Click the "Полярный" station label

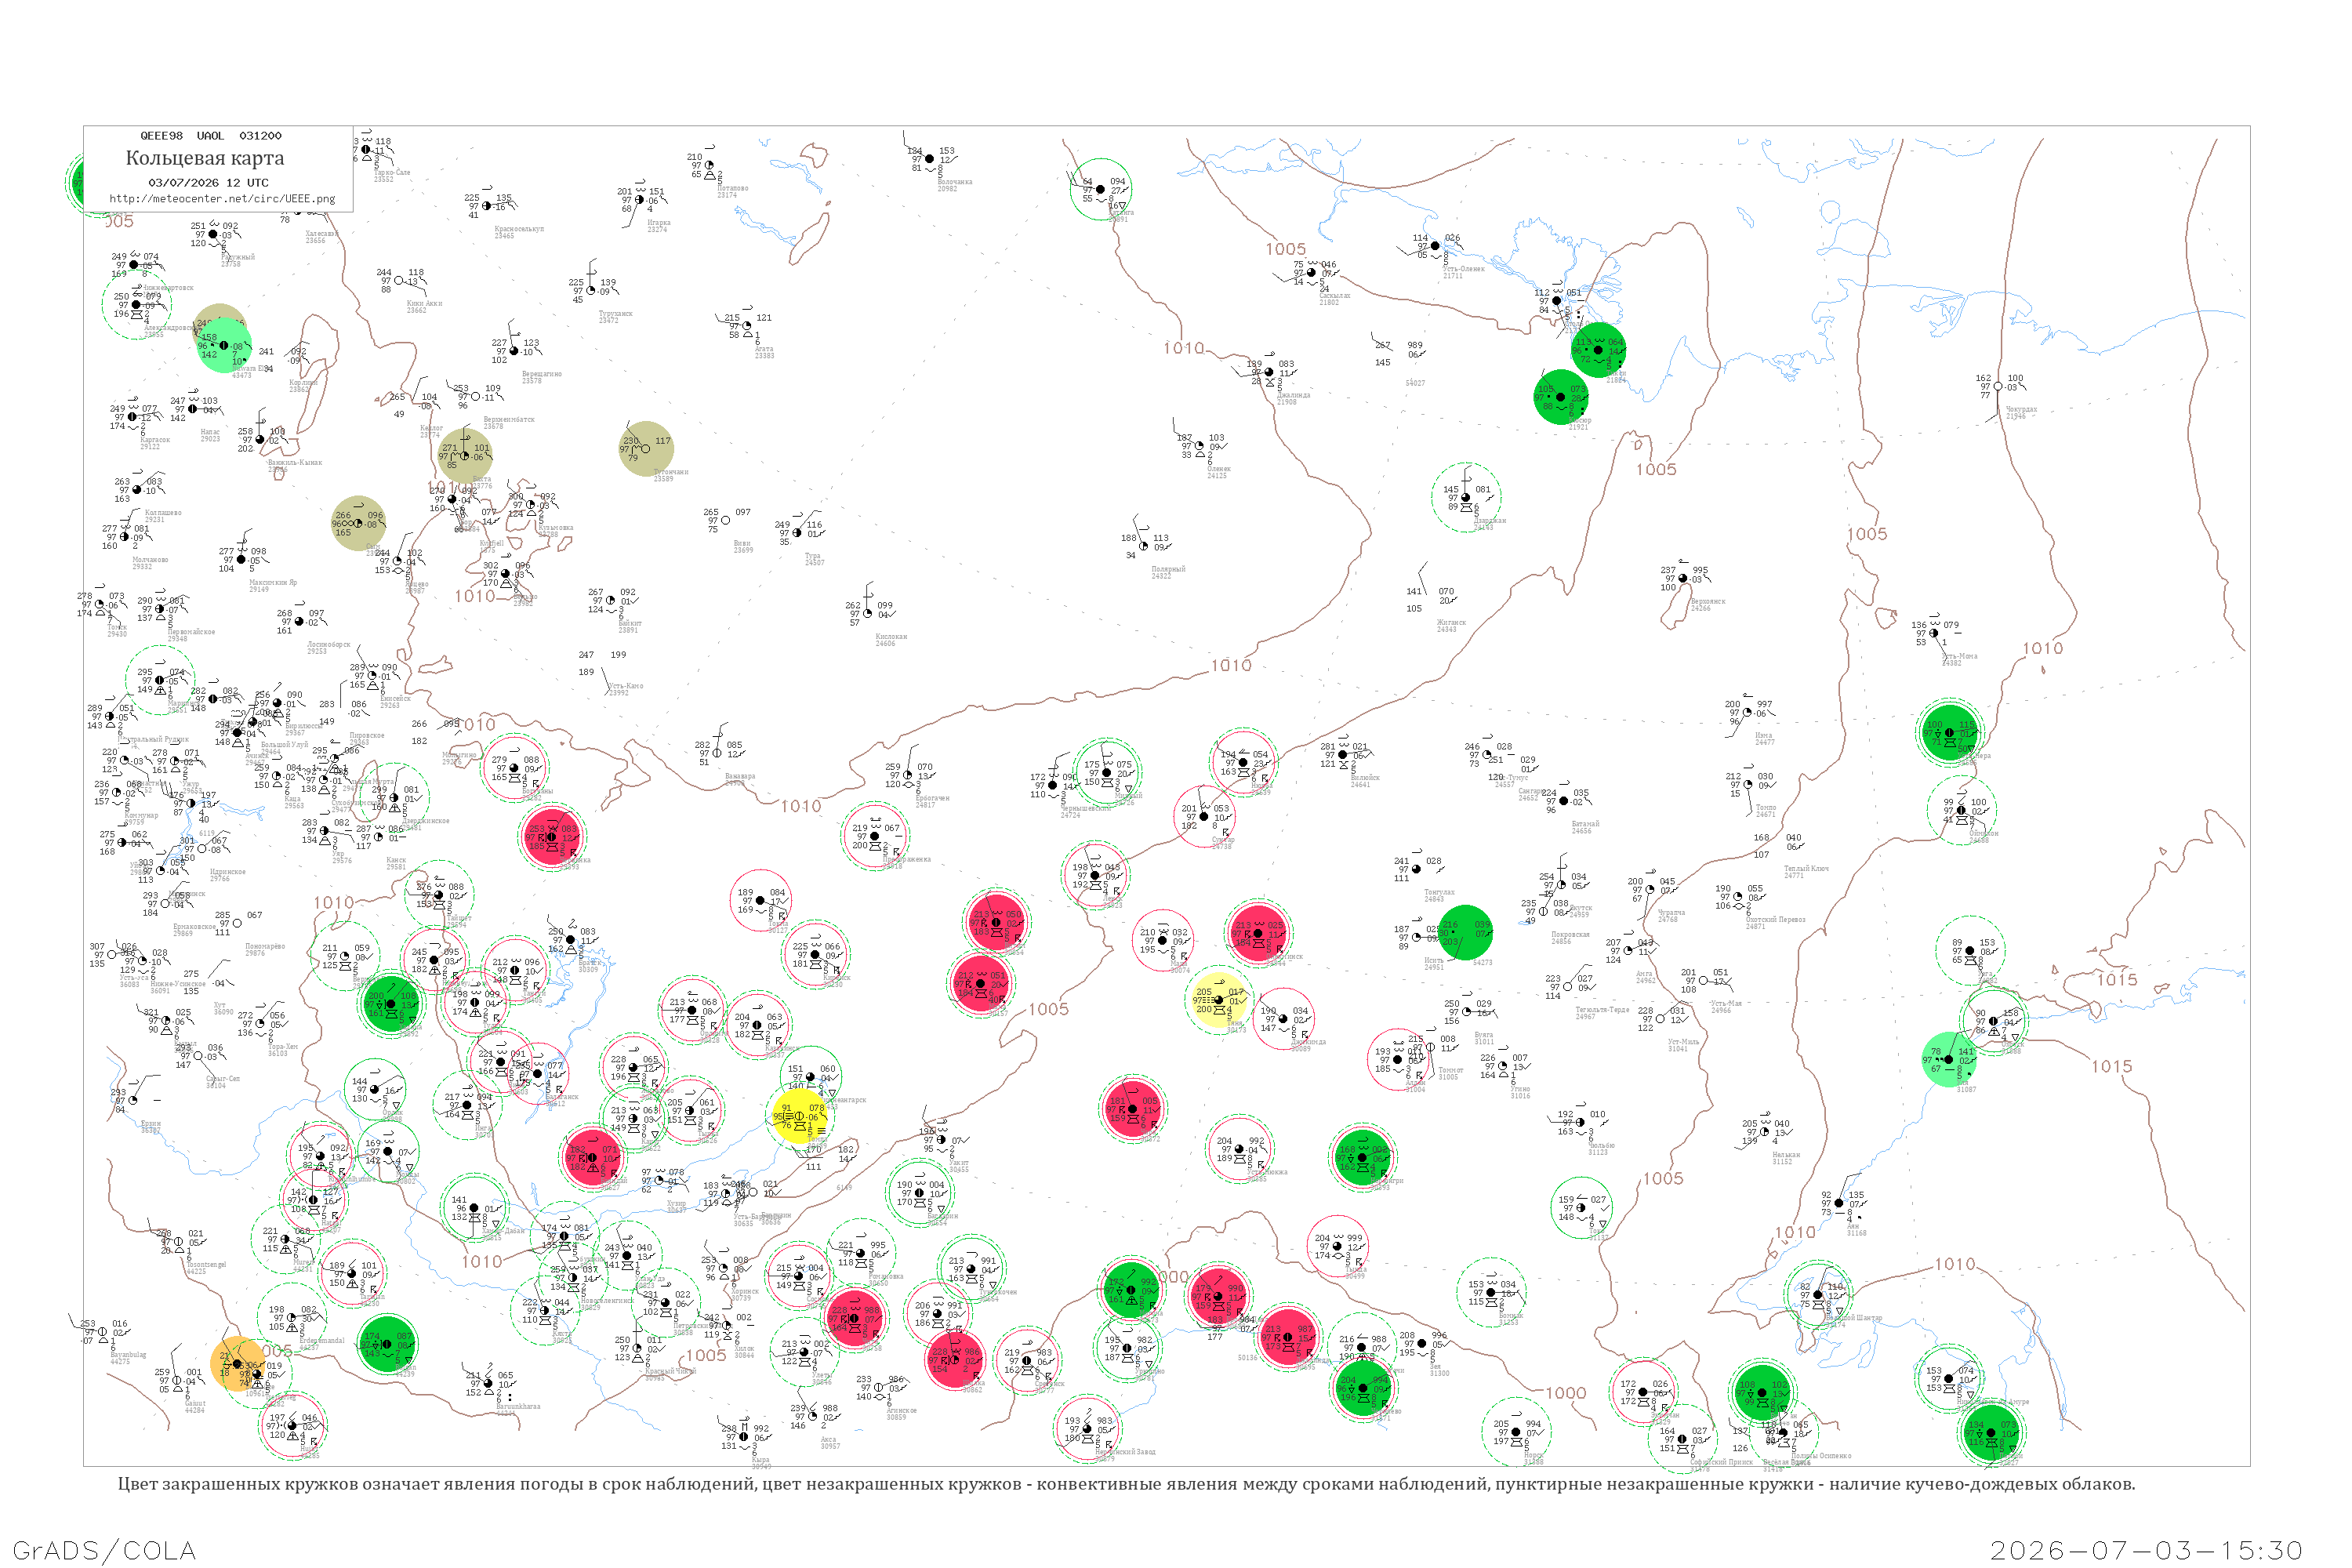(1168, 570)
